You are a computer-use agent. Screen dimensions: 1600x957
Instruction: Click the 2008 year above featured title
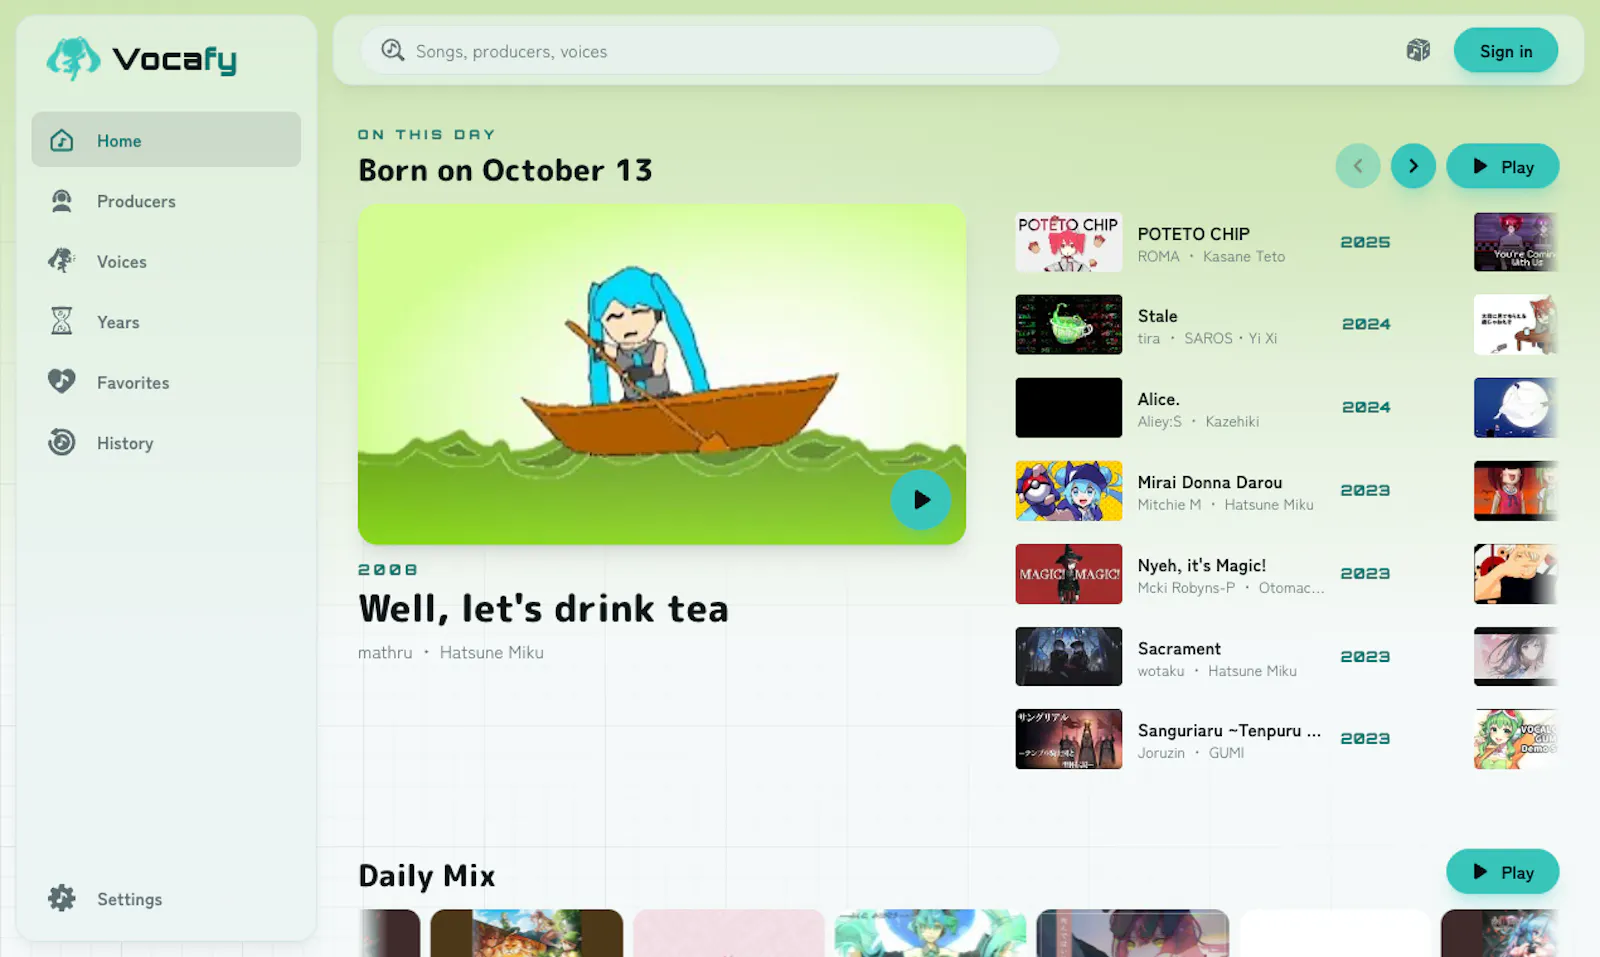pos(388,569)
